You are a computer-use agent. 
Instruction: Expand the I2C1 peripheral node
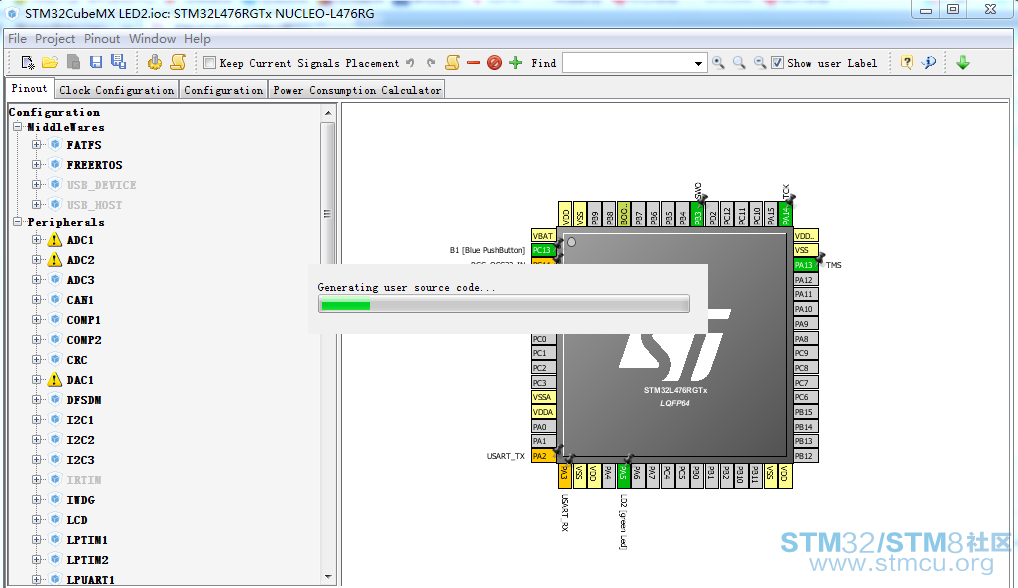[36, 420]
